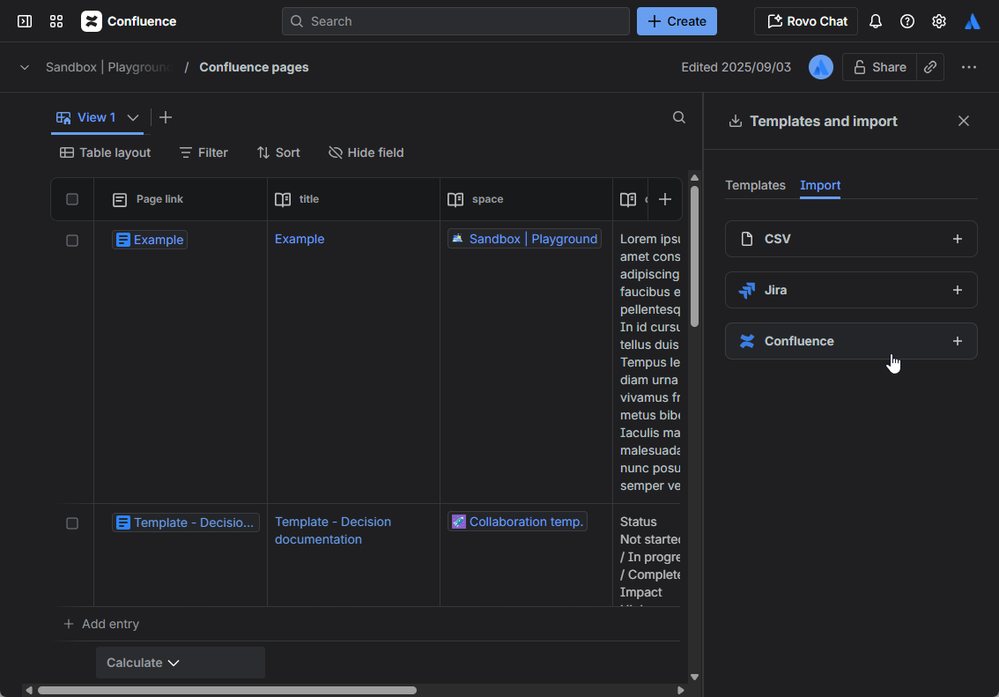The height and width of the screenshot is (697, 999).
Task: Check the Example row checkbox
Action: [x=72, y=241]
